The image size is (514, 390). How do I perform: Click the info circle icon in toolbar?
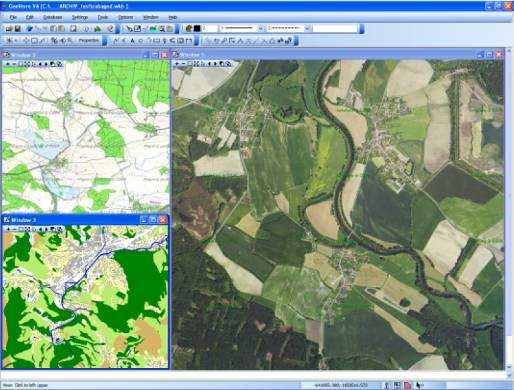click(x=86, y=29)
